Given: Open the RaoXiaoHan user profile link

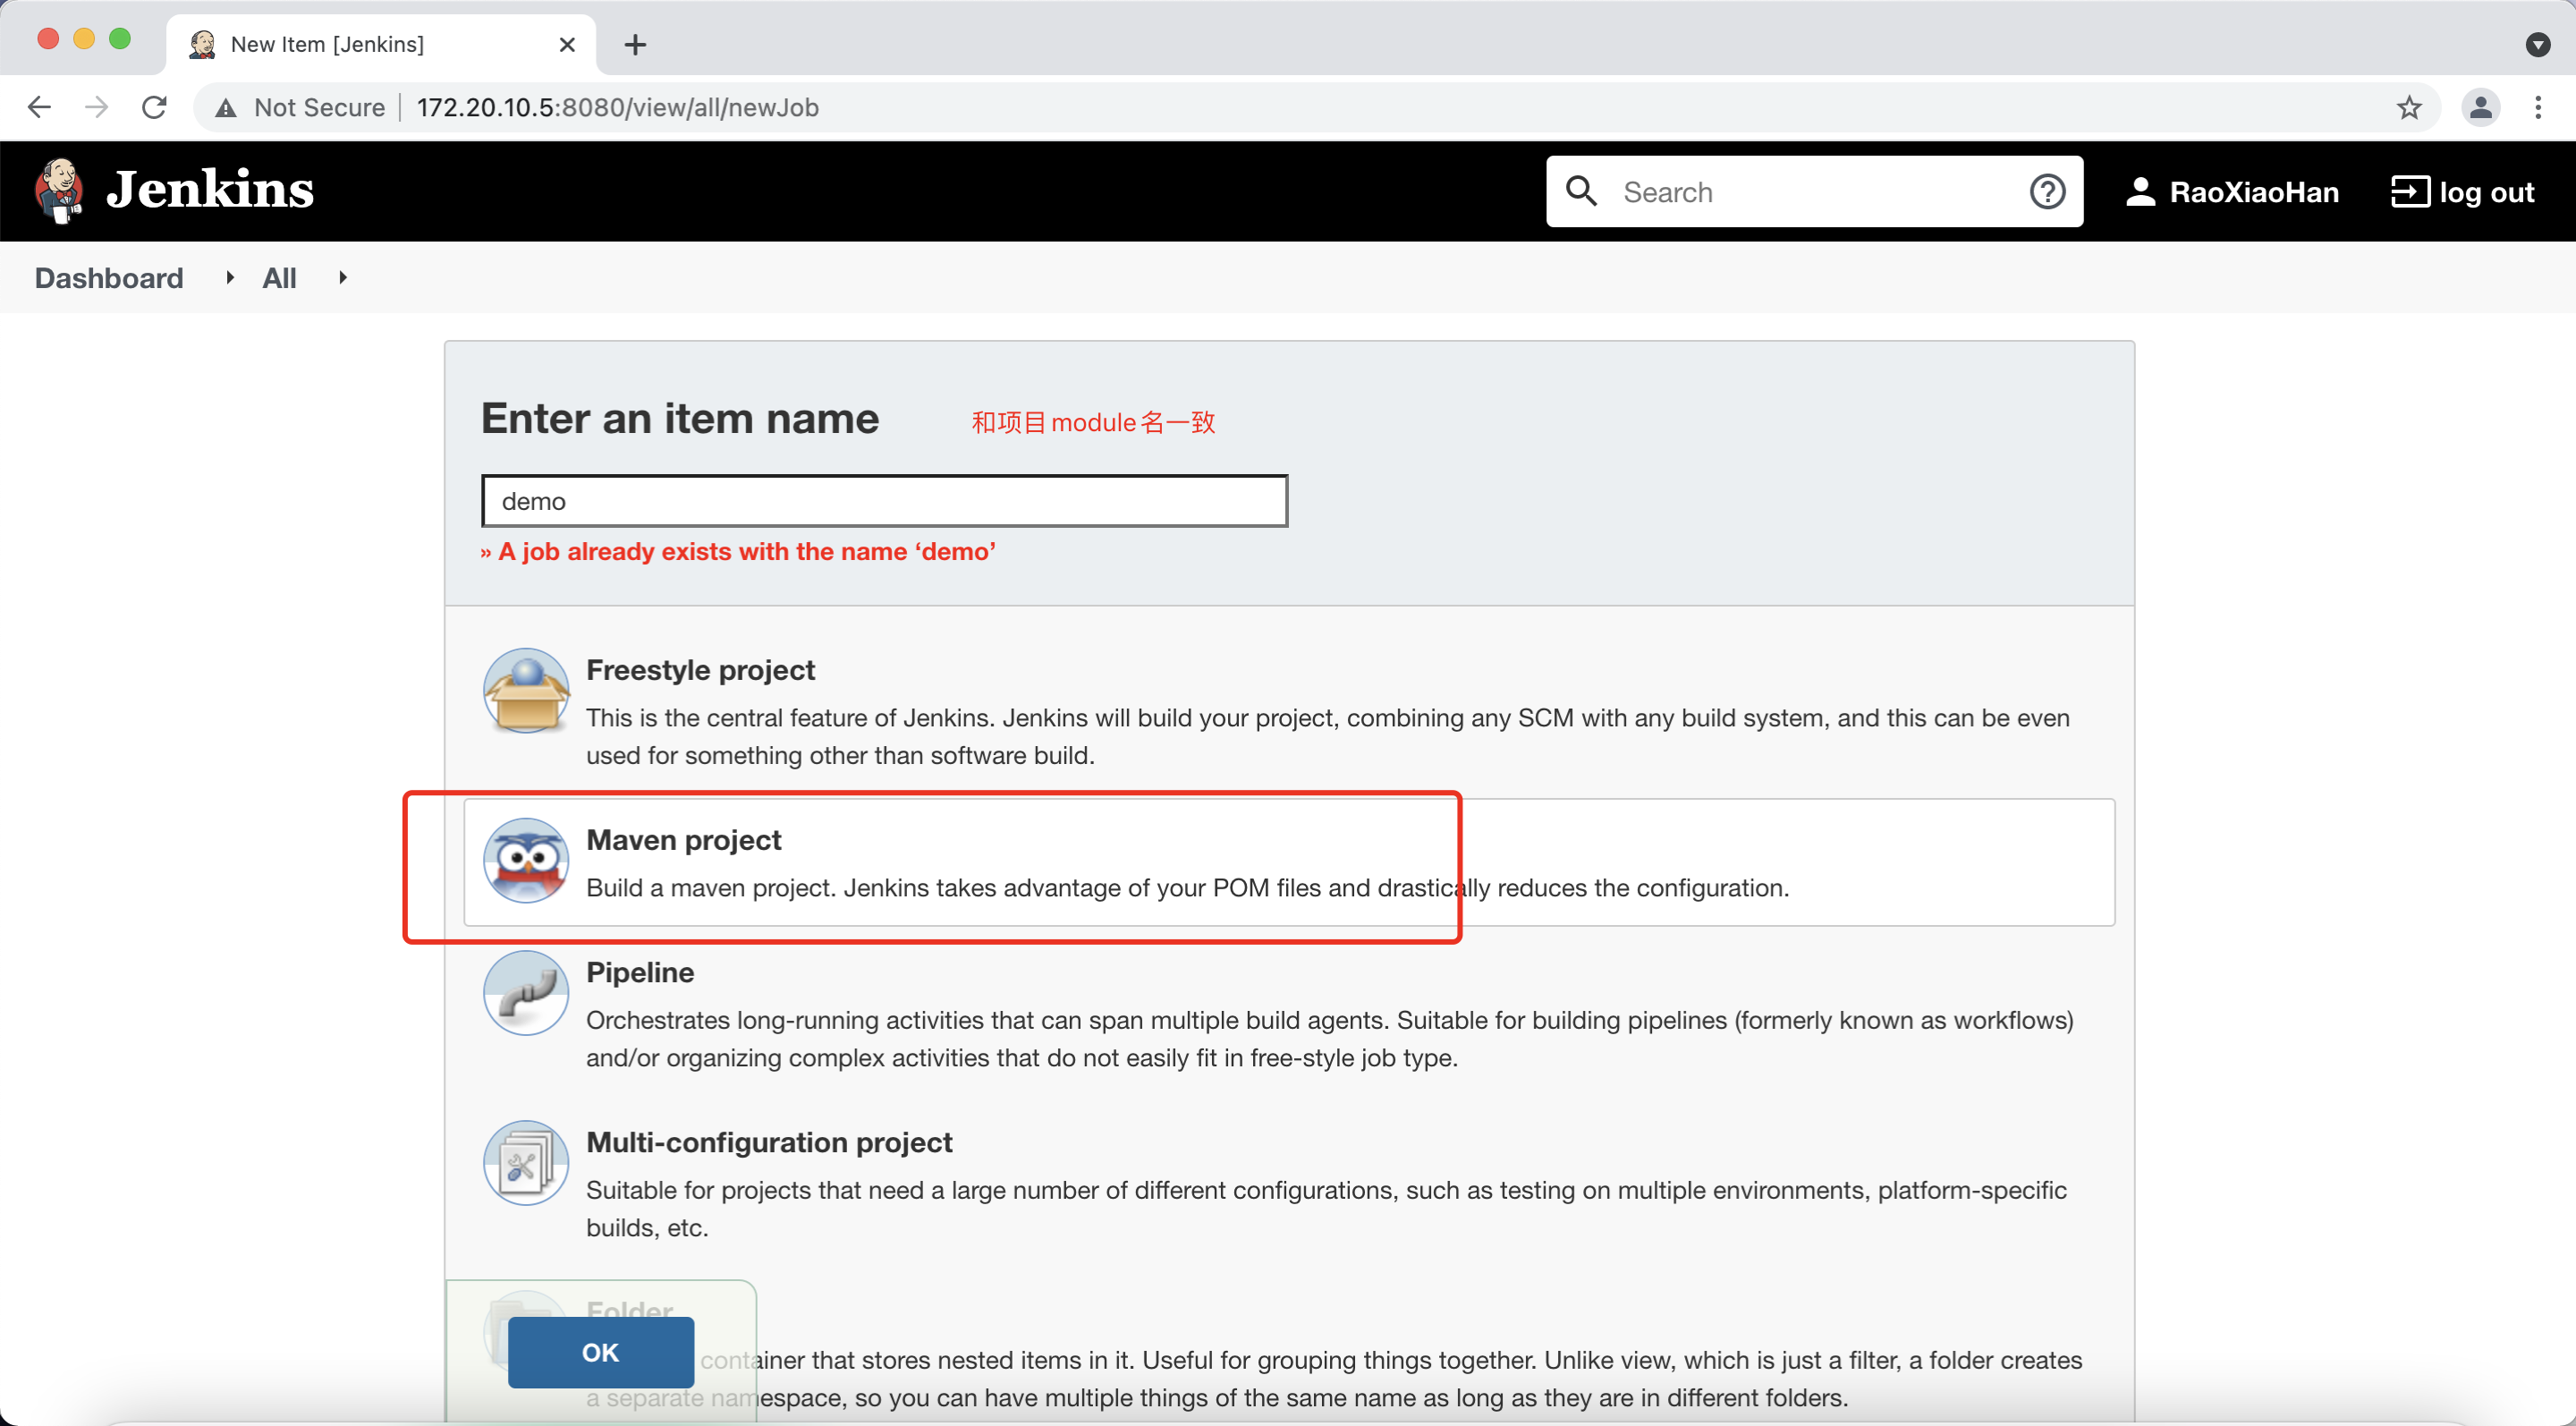Looking at the screenshot, I should (x=2254, y=192).
